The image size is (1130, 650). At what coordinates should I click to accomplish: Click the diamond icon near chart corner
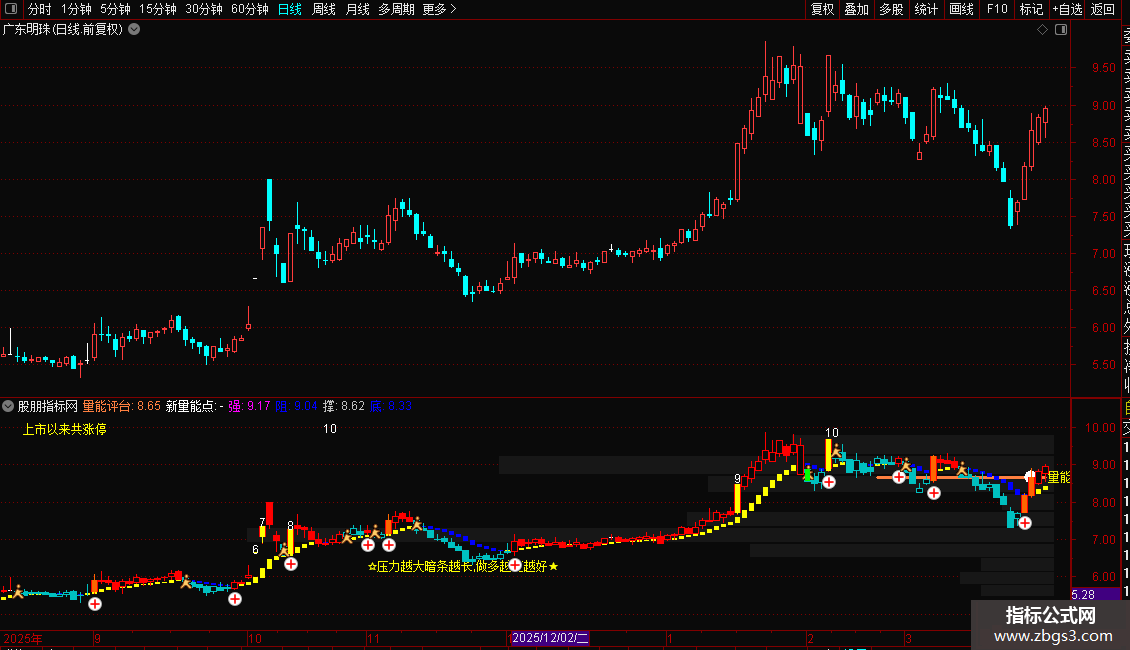tap(1042, 30)
